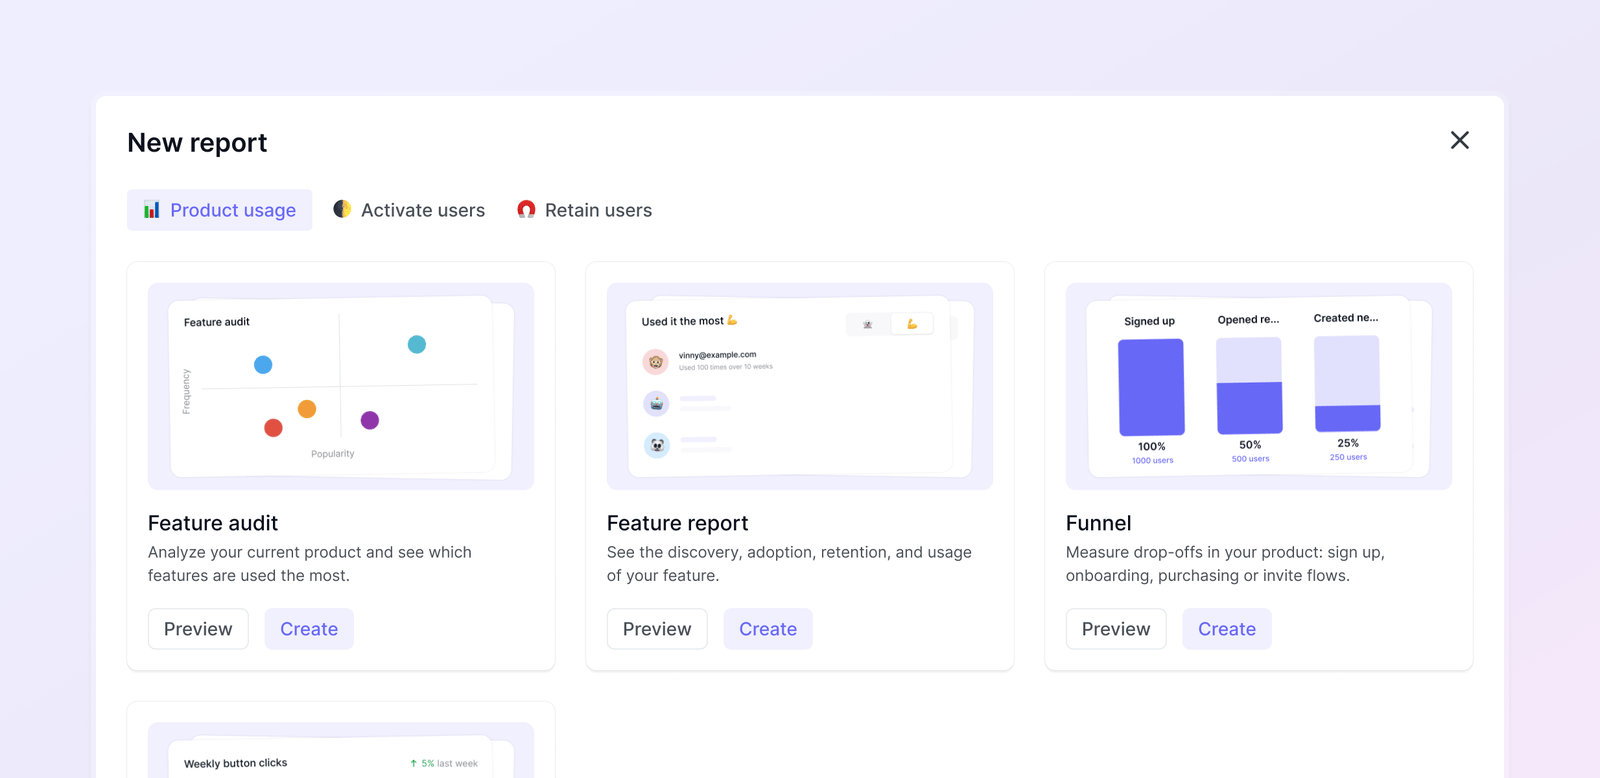The height and width of the screenshot is (778, 1600).
Task: Click the 'vinny@example.com' email text
Action: (x=717, y=355)
